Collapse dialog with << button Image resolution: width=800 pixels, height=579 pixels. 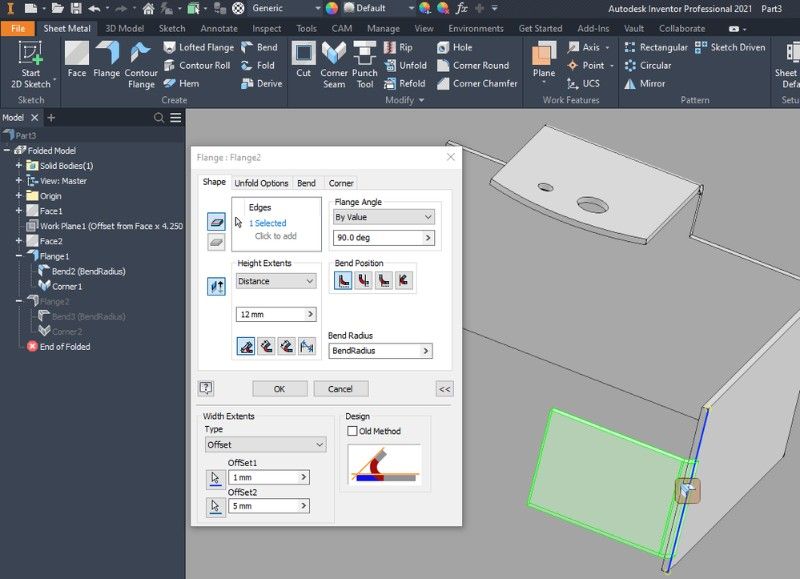[444, 389]
